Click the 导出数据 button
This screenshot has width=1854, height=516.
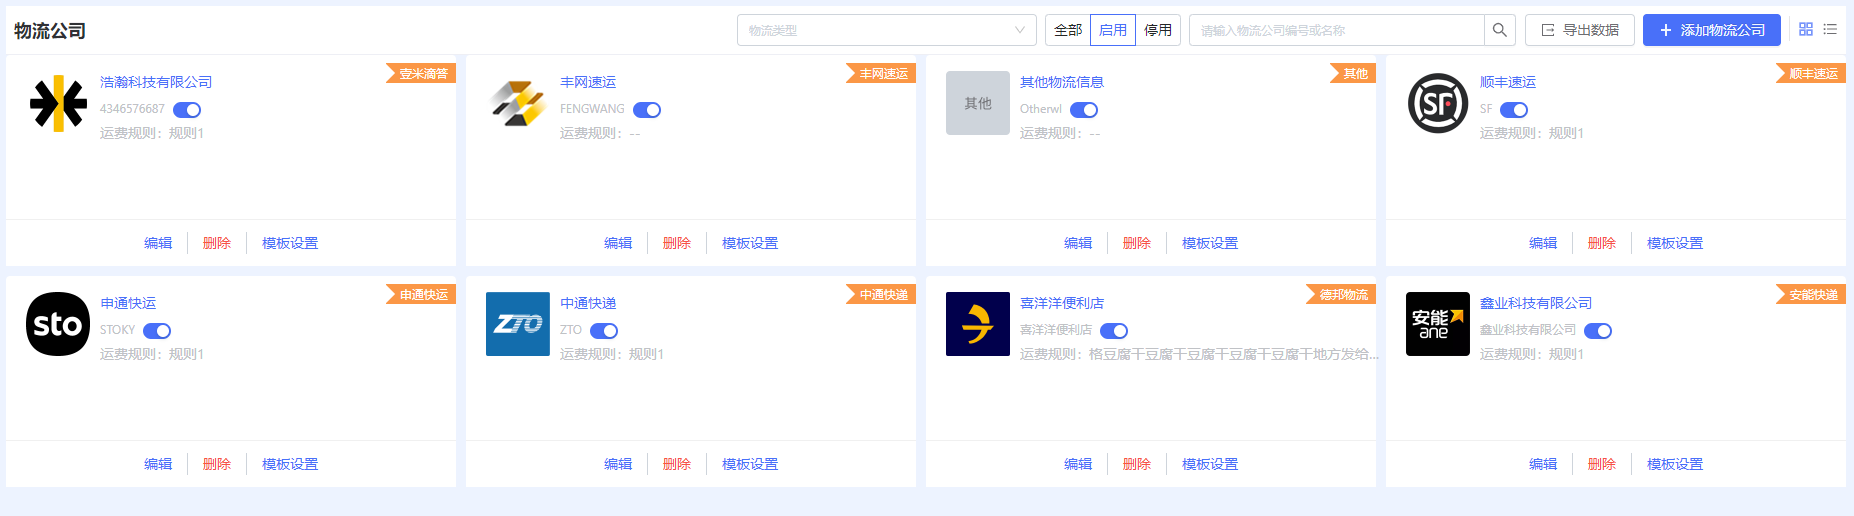coord(1580,30)
